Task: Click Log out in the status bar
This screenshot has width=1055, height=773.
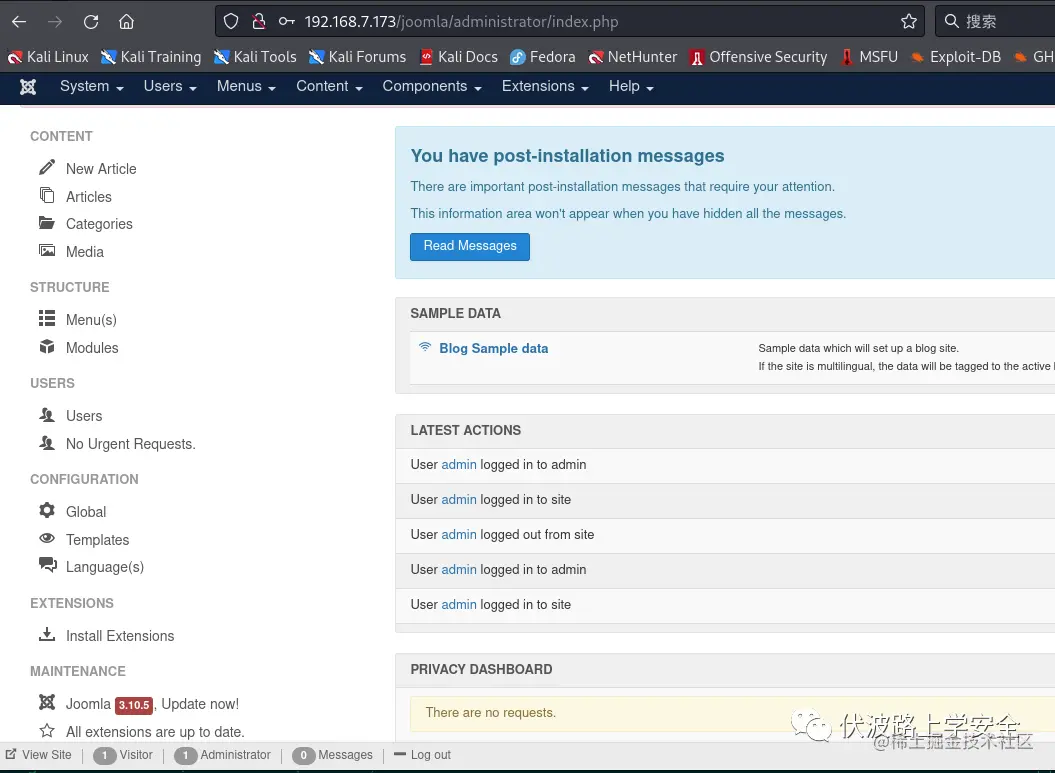Action: click(423, 755)
